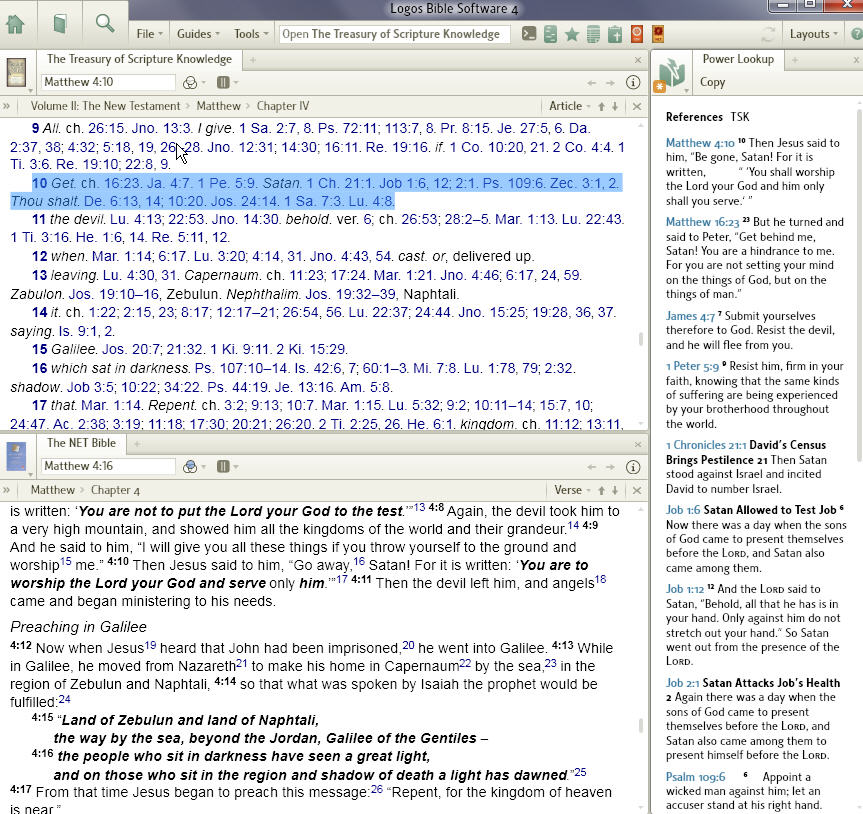Click the Power Lookup panel icon

coord(671,75)
